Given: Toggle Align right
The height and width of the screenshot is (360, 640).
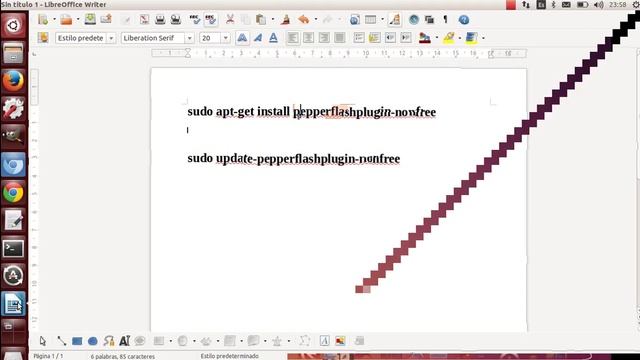Looking at the screenshot, I should [x=324, y=38].
